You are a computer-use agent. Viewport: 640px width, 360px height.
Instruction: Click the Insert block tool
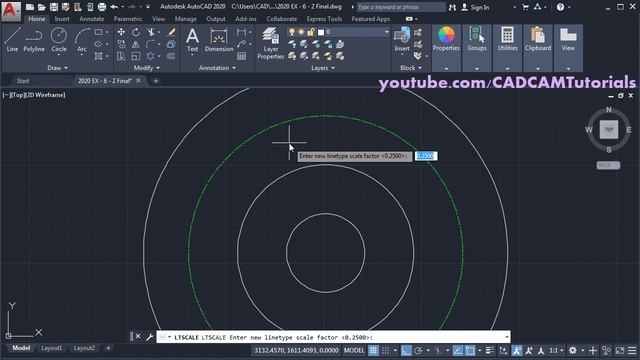402,40
